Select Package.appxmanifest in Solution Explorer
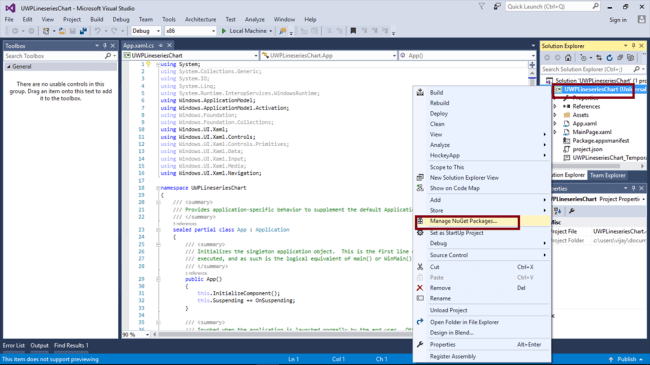The height and width of the screenshot is (365, 650). pos(601,141)
